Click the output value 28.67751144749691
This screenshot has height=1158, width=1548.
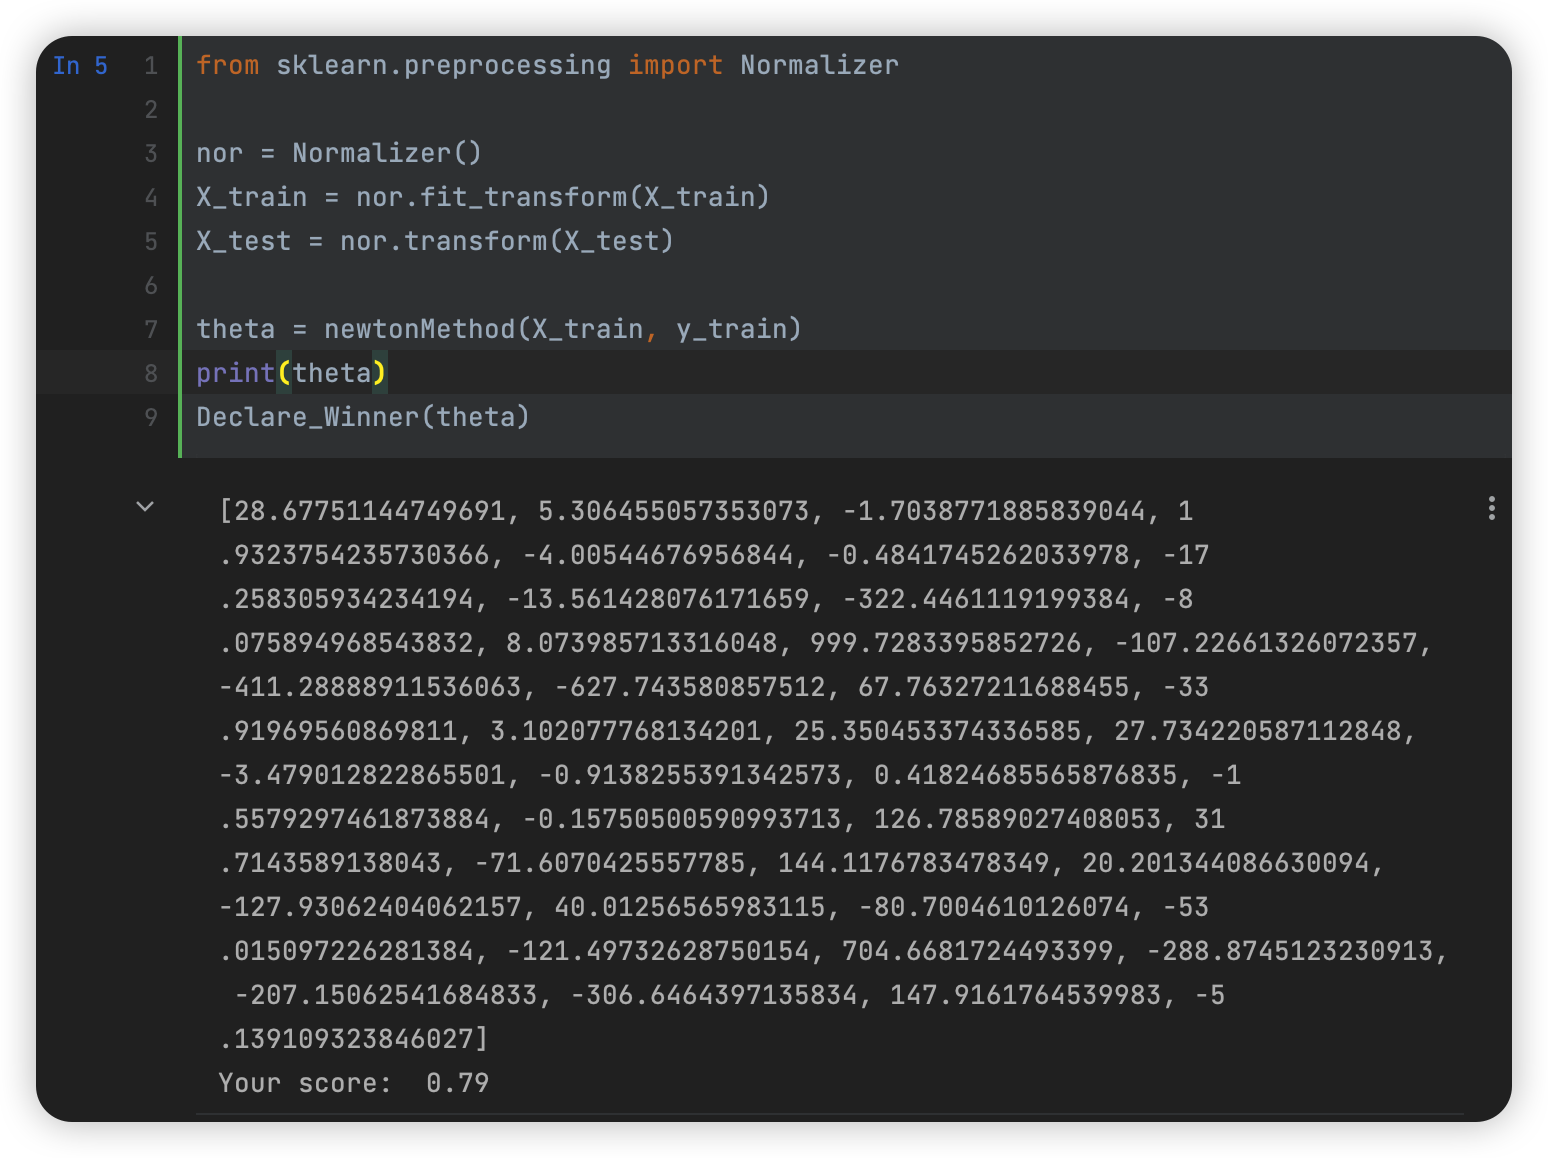370,511
